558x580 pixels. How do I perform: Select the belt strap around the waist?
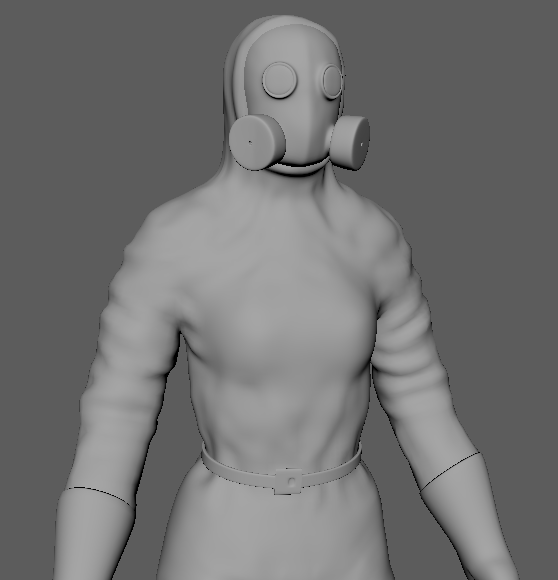pyautogui.click(x=281, y=468)
